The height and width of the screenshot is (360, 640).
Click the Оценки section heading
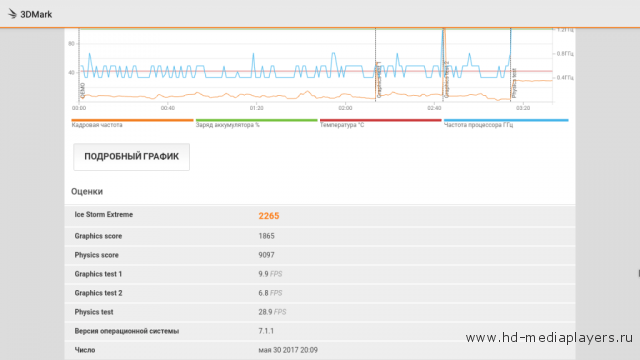tap(87, 191)
